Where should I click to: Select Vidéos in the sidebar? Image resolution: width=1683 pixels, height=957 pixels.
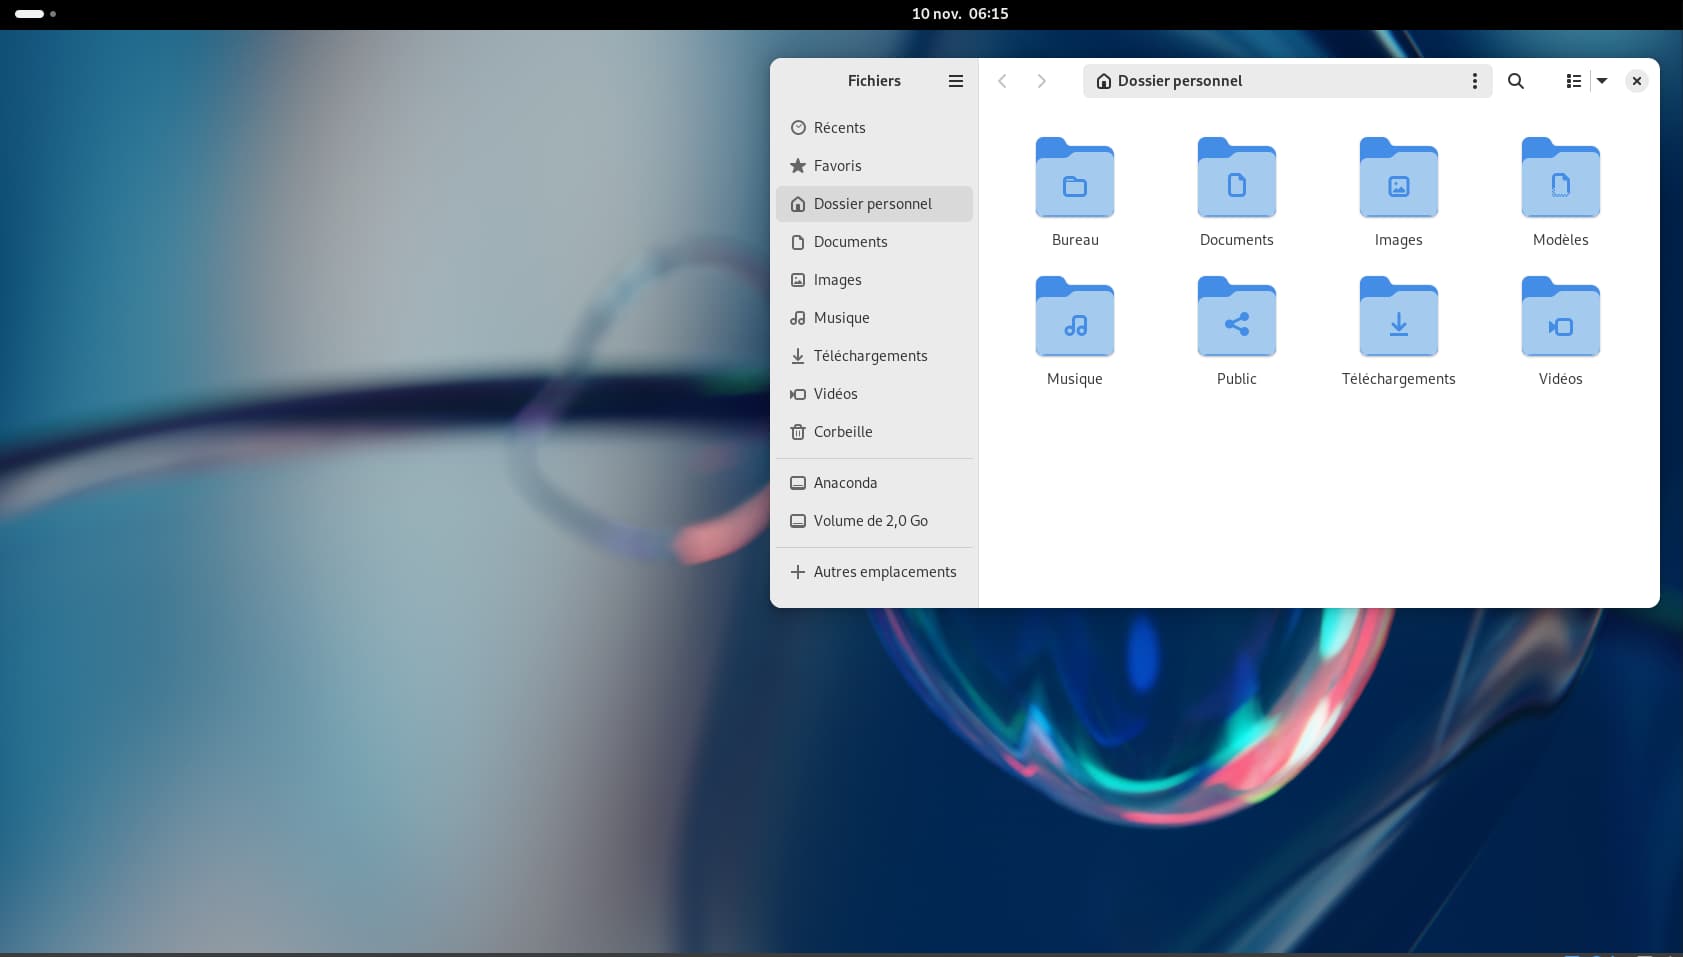point(835,393)
